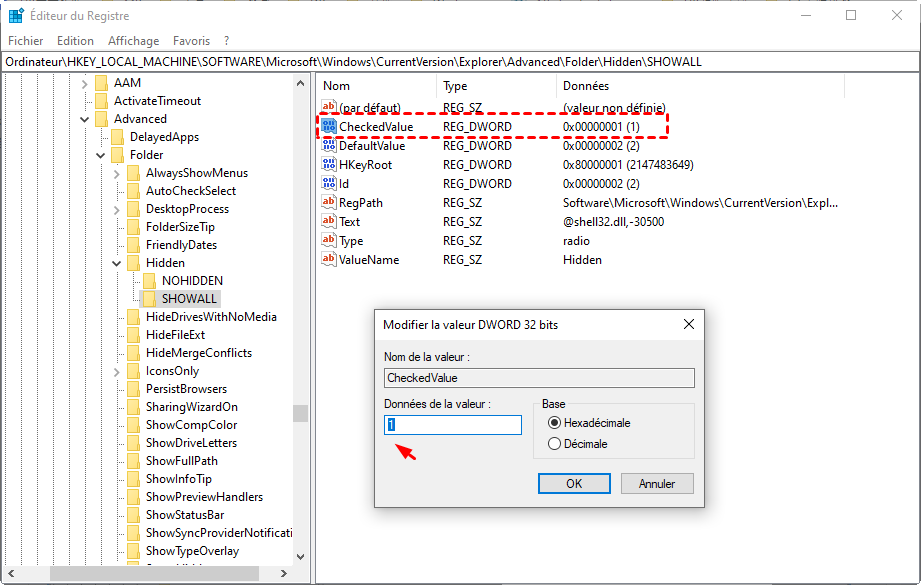This screenshot has width=921, height=585.
Task: Click the tree scroll-right arrow
Action: point(284,573)
